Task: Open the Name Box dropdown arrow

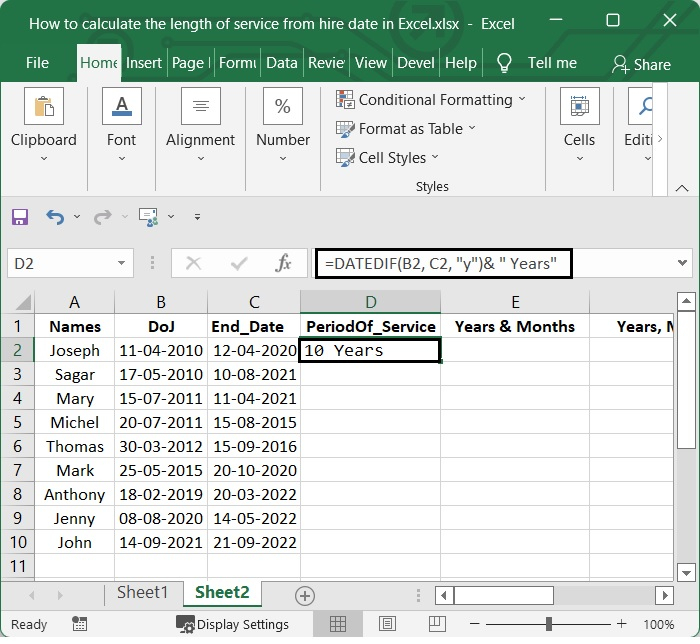Action: [121, 263]
